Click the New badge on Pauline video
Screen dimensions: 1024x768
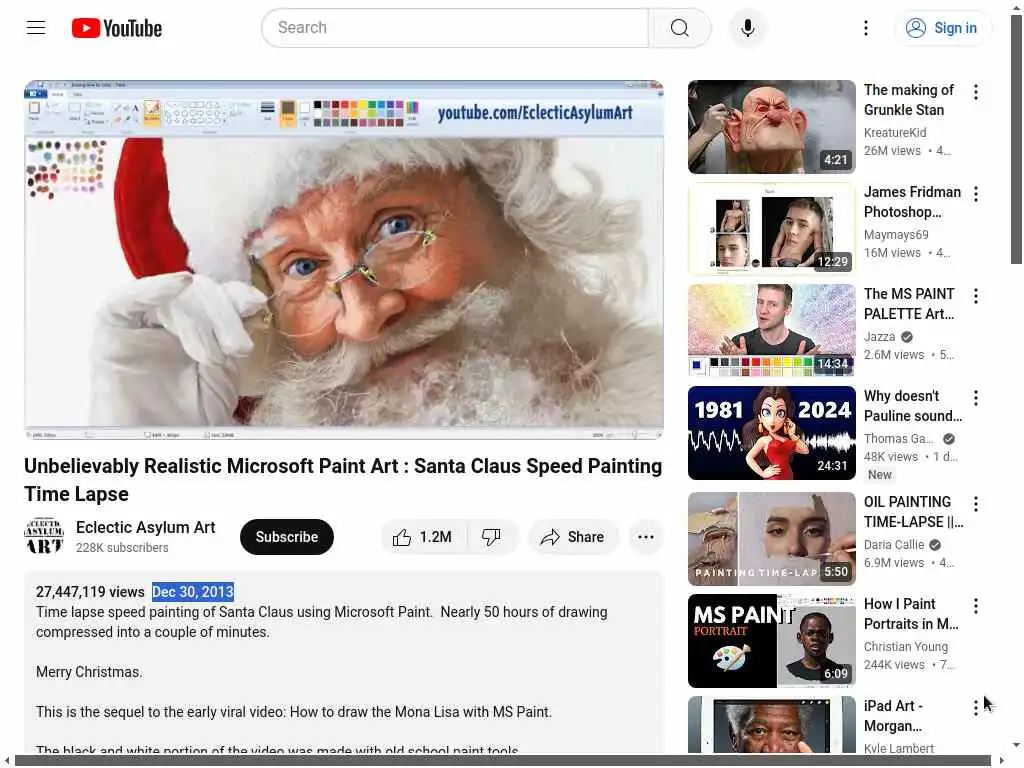[880, 475]
